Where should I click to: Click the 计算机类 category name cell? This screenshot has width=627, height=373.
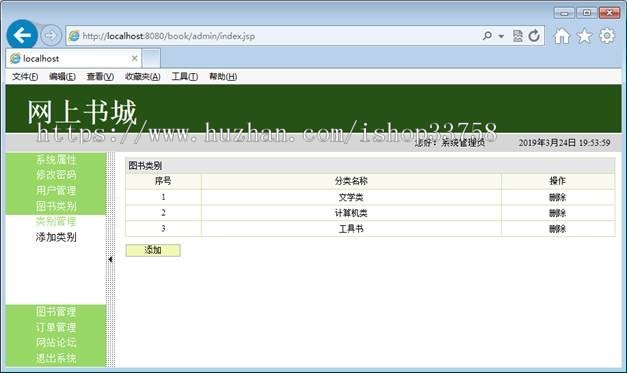pyautogui.click(x=351, y=213)
